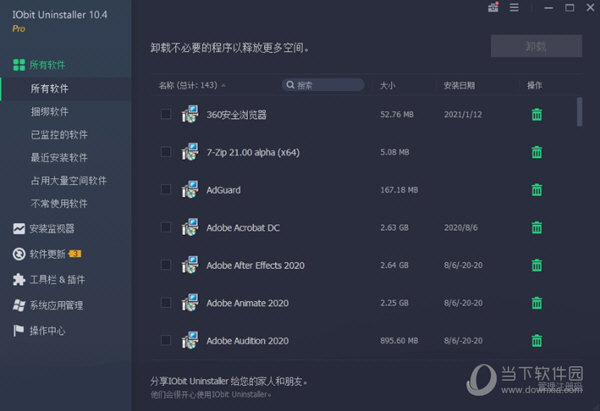The image size is (600, 411).
Task: Select 不常使用软件 in sidebar
Action: coord(59,204)
